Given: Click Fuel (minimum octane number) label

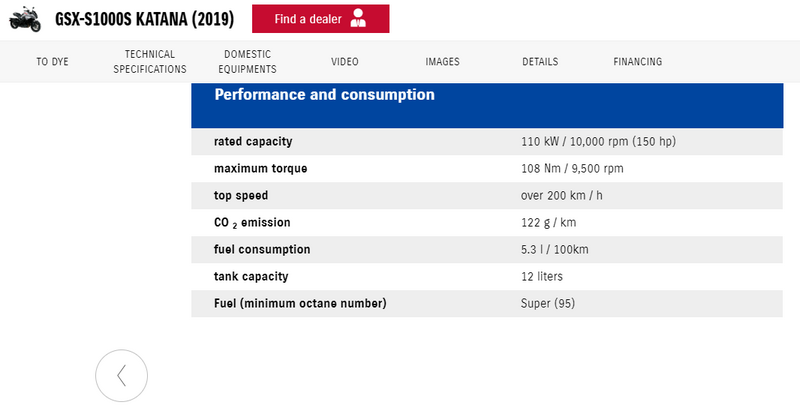Looking at the screenshot, I should pyautogui.click(x=300, y=303).
